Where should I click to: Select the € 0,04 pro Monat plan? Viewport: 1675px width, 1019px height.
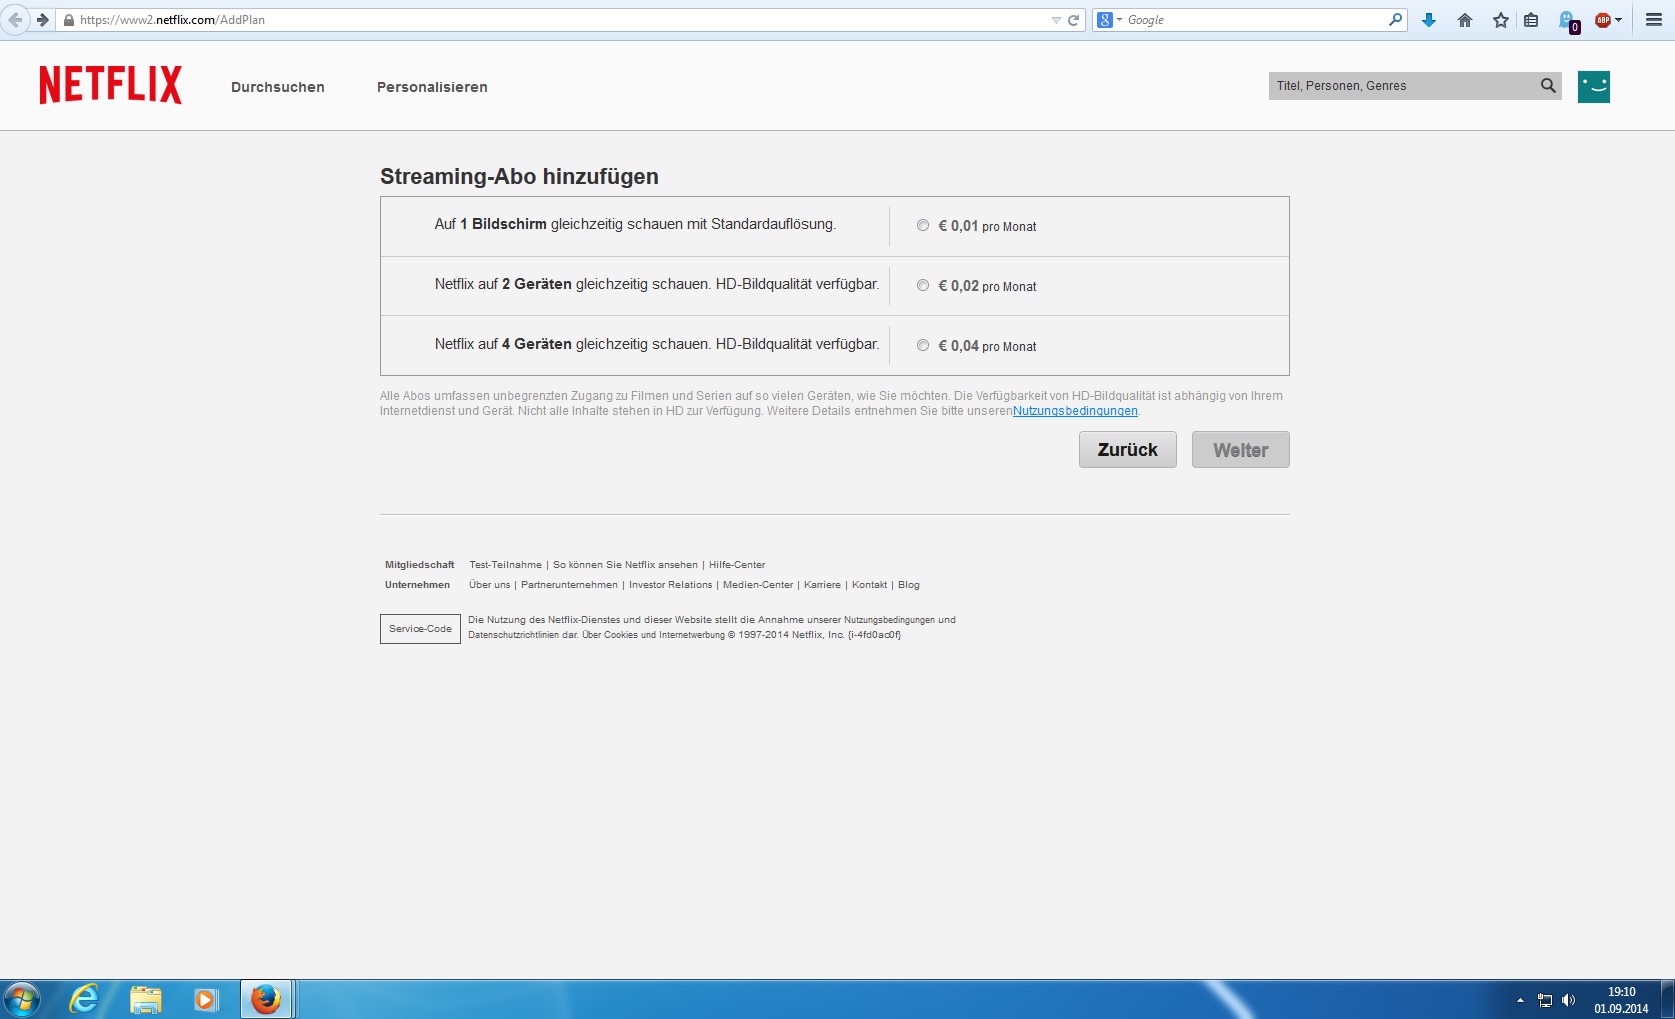[x=923, y=346]
